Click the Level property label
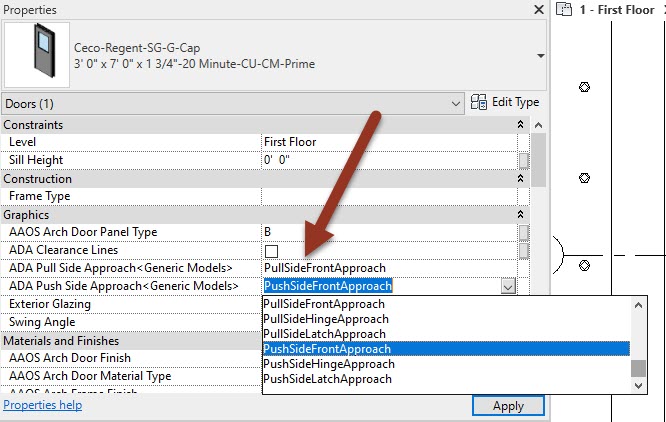The width and height of the screenshot is (666, 422). [x=22, y=142]
